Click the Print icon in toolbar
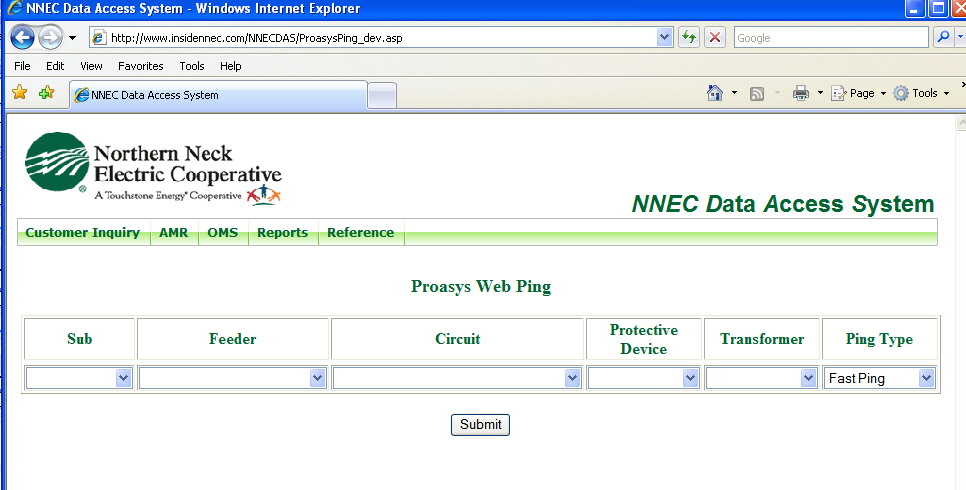This screenshot has width=966, height=490. pyautogui.click(x=801, y=93)
